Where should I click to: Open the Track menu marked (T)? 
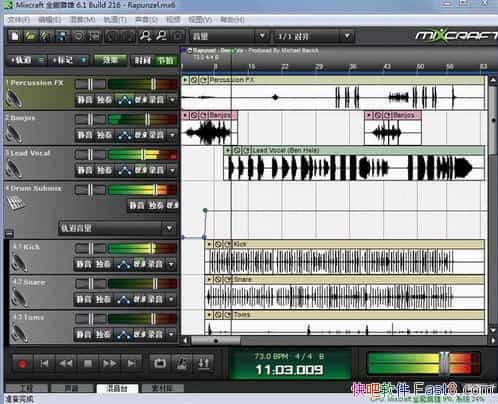tap(115, 20)
